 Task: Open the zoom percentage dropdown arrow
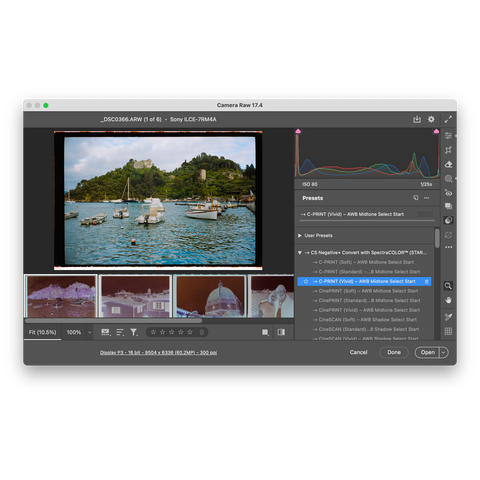[x=89, y=332]
